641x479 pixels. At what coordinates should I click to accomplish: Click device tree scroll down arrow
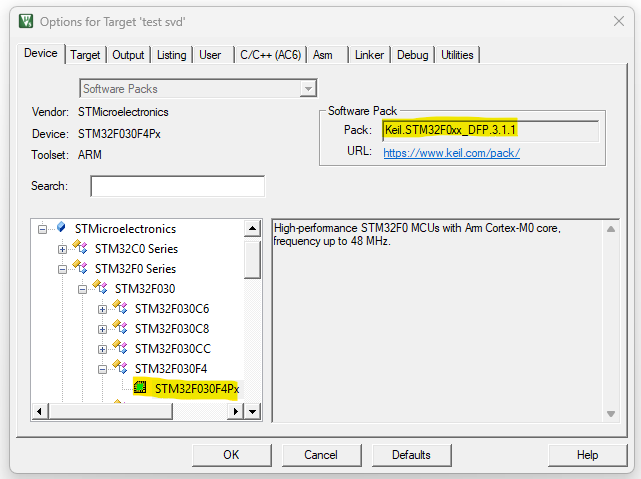point(253,412)
